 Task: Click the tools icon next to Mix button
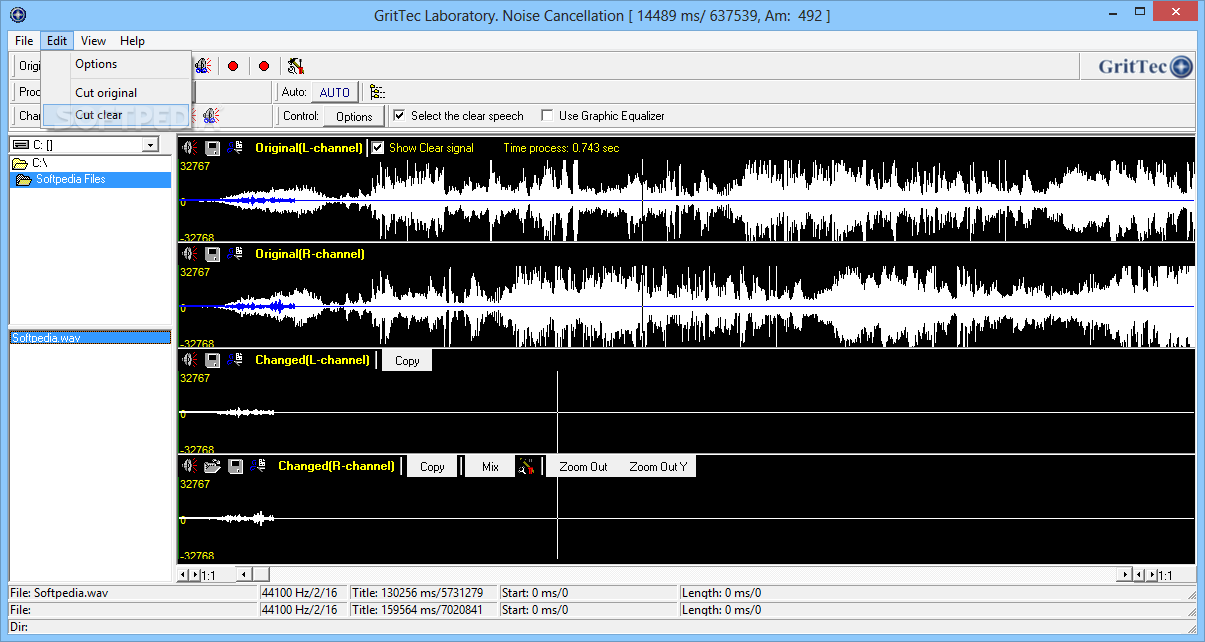528,466
